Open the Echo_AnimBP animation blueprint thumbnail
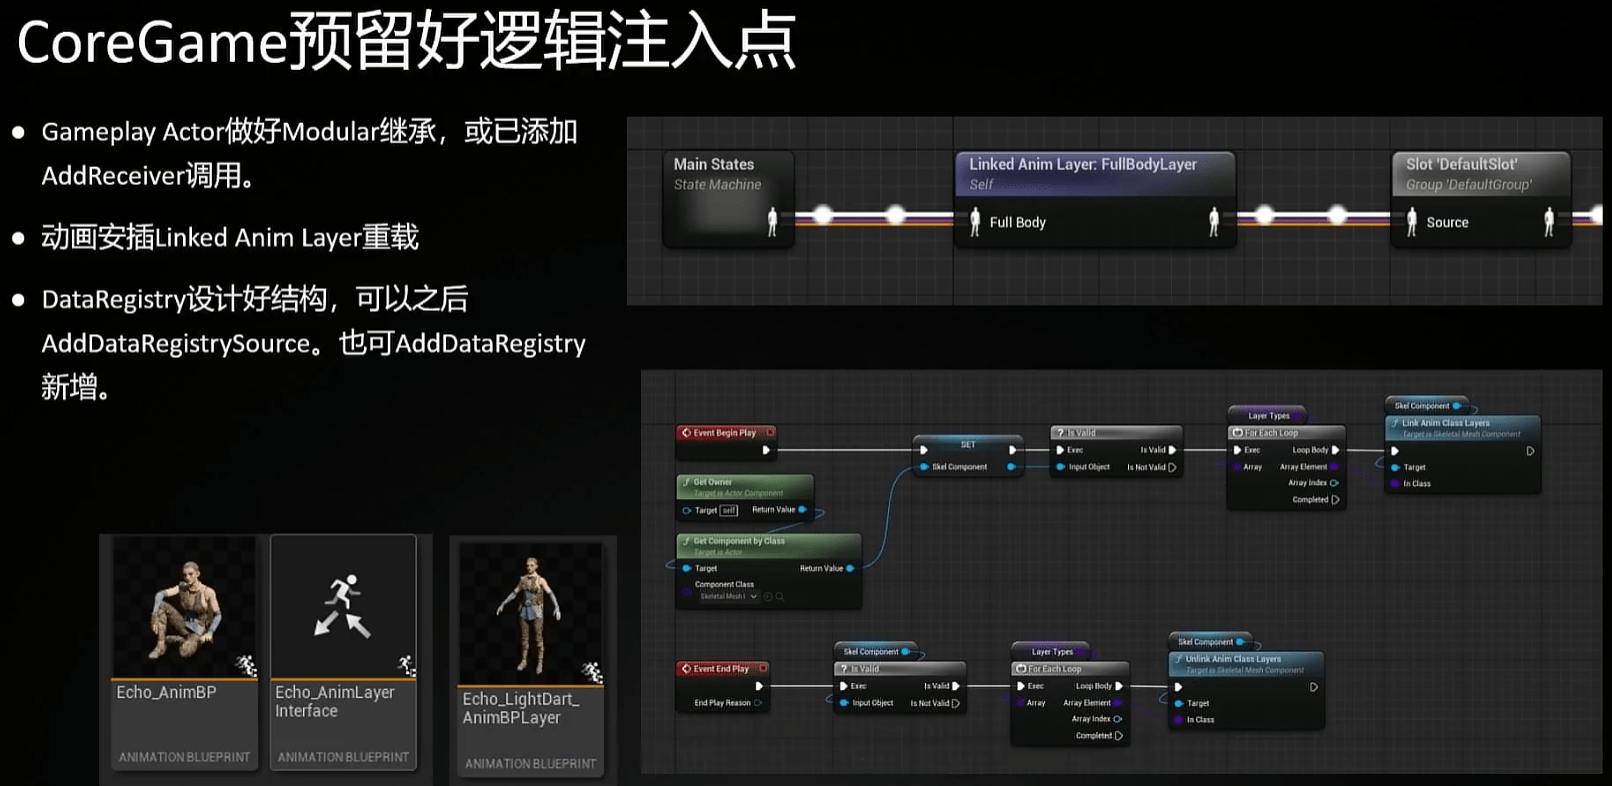This screenshot has height=786, width=1612. pyautogui.click(x=184, y=608)
